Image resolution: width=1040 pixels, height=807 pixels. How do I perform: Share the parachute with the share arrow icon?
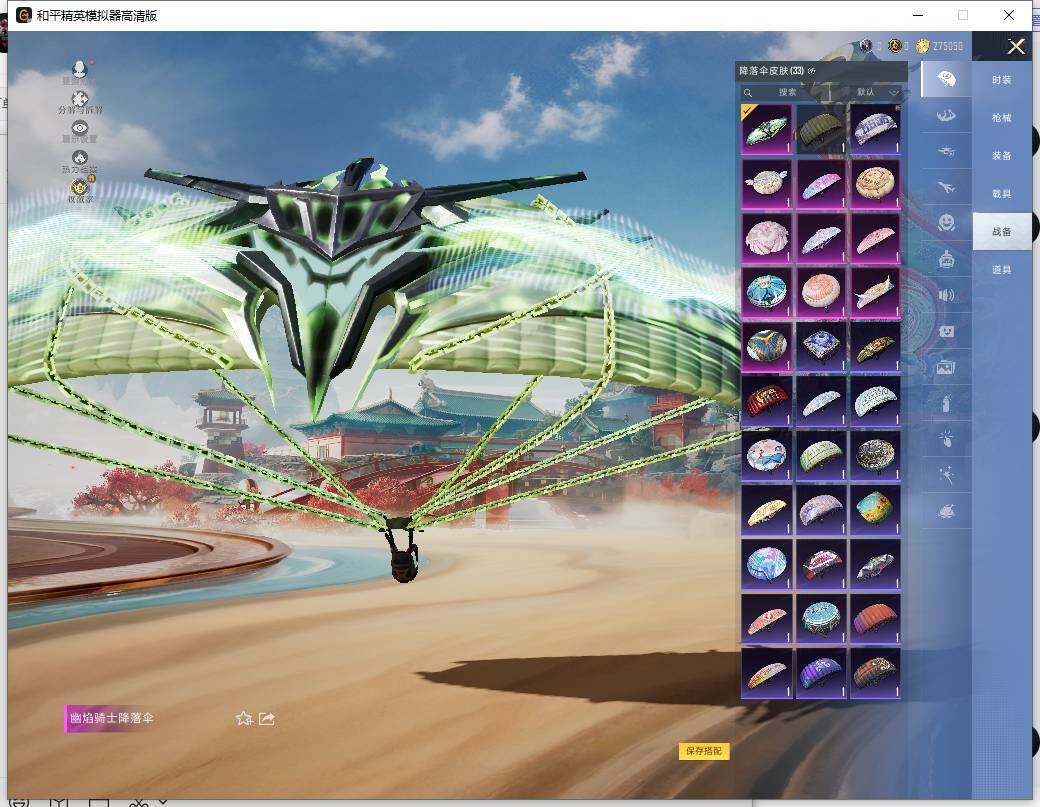(267, 718)
